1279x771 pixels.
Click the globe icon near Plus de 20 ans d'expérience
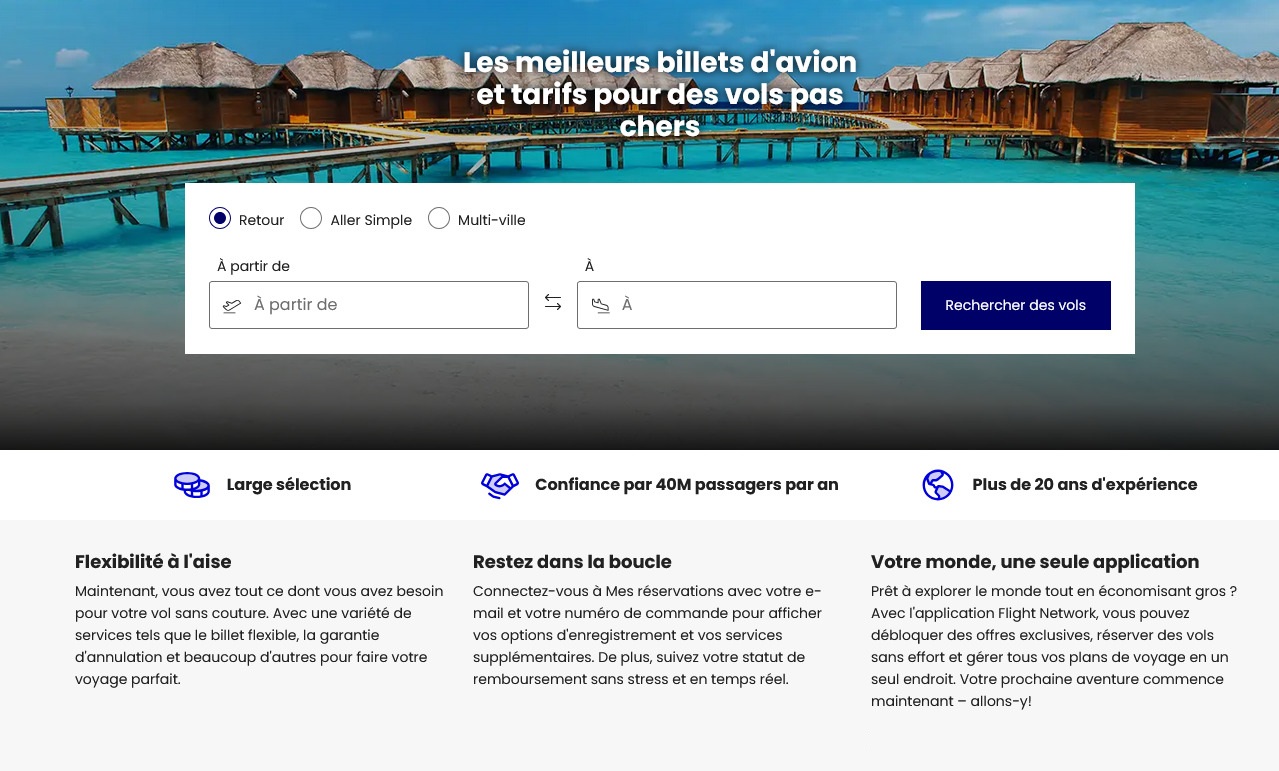[x=937, y=485]
